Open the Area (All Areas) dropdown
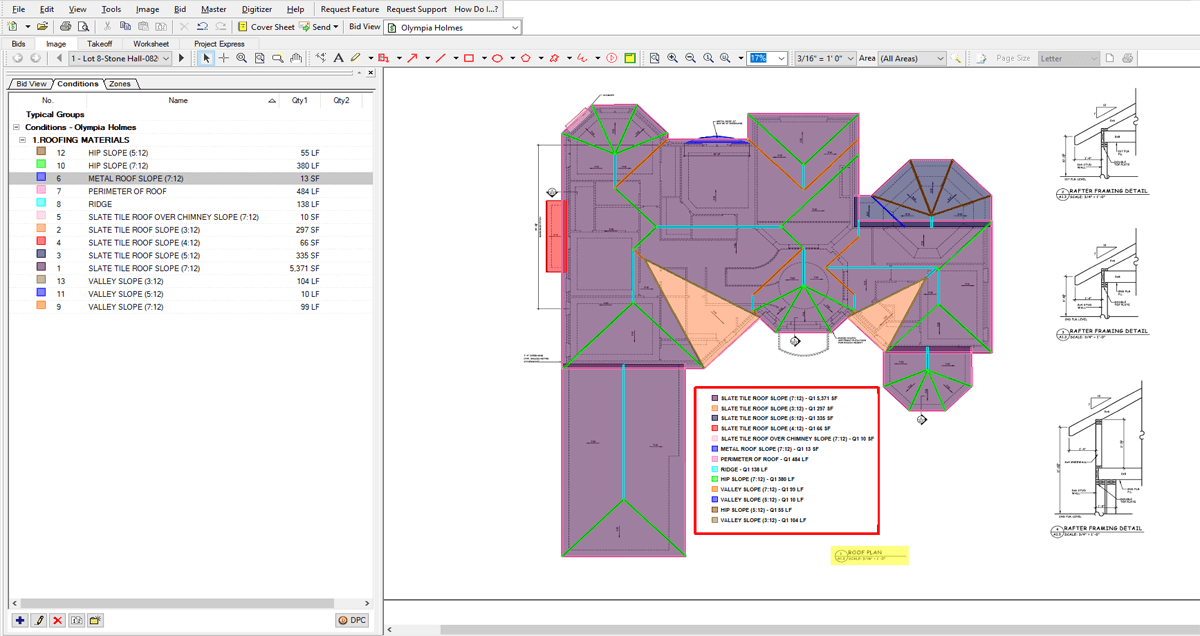Viewport: 1200px width, 636px height. click(940, 58)
